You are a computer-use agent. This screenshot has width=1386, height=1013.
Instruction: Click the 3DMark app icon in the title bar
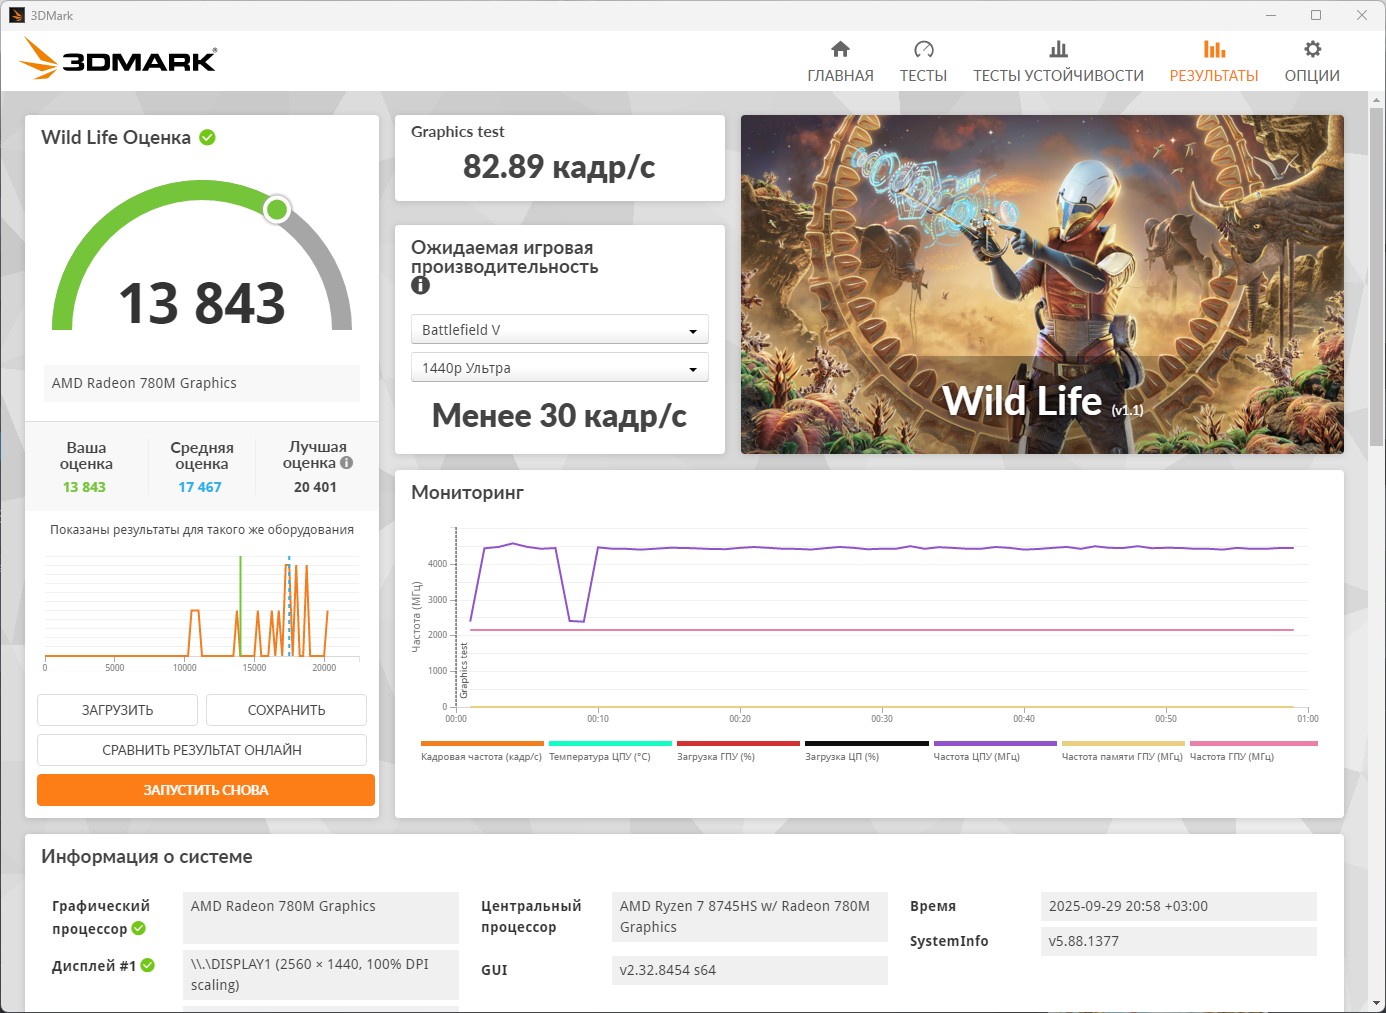[16, 15]
